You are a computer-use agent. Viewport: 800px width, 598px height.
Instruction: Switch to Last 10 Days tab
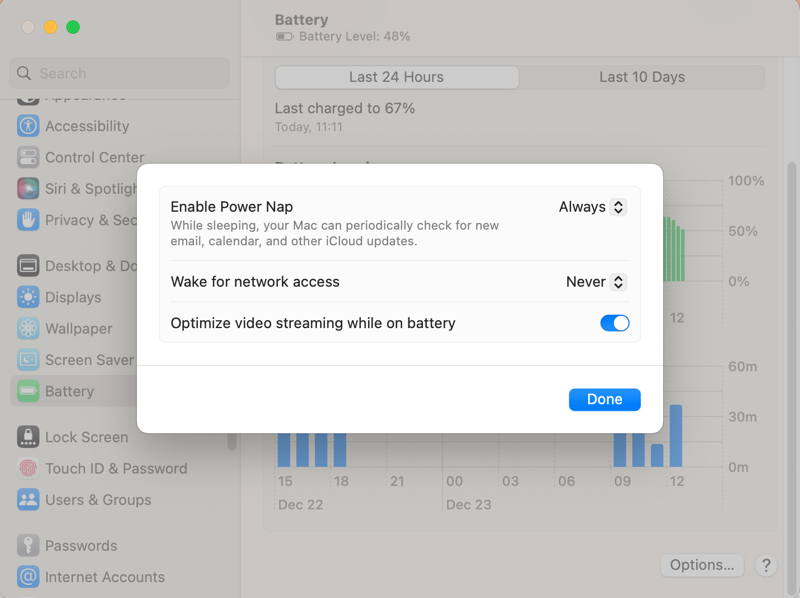(642, 77)
